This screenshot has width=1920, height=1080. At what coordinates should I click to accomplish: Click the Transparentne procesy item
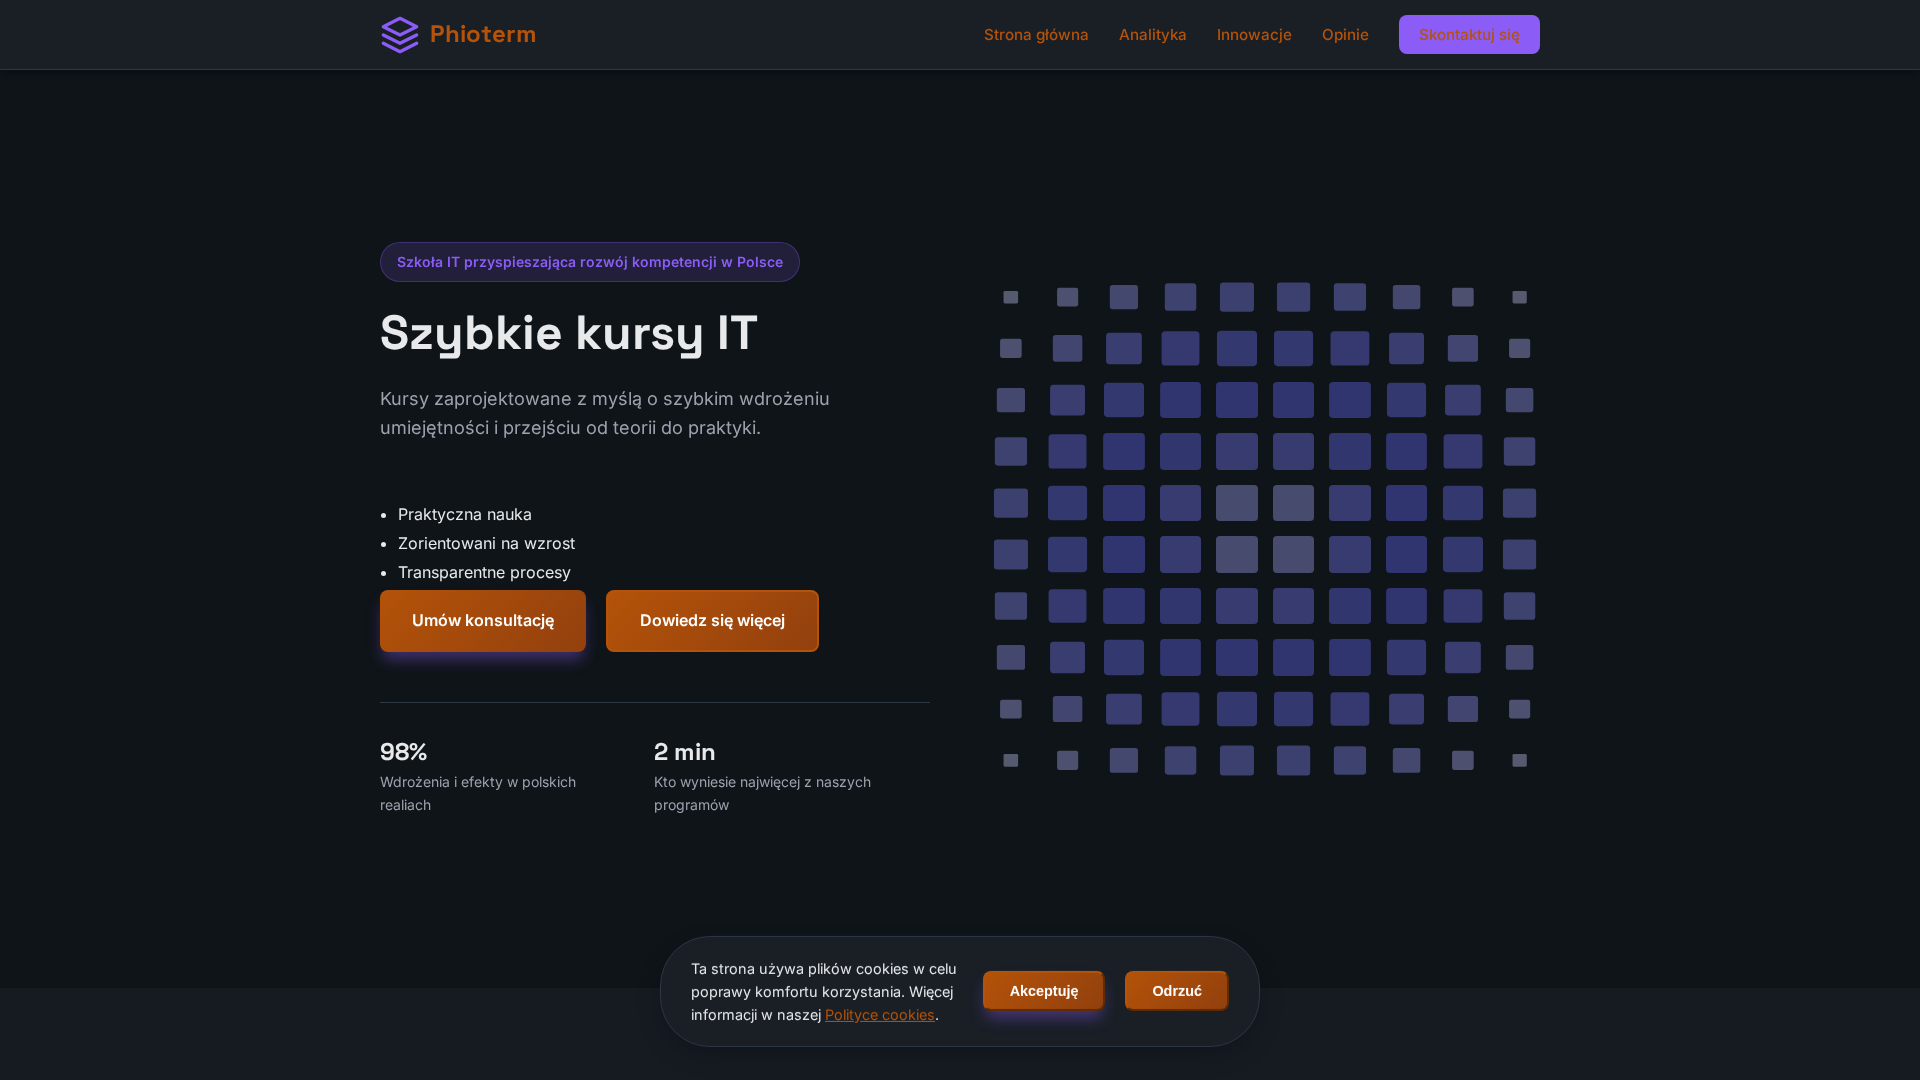click(x=484, y=572)
